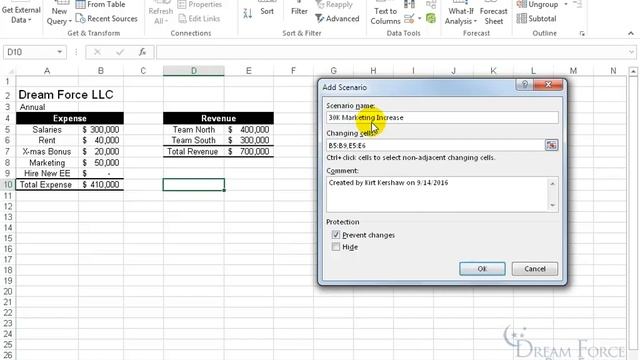Open connection Properties
The height and width of the screenshot is (360, 640).
click(200, 4)
